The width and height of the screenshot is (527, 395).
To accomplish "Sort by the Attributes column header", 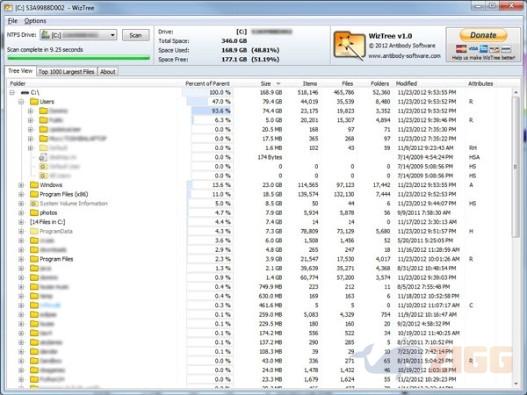I will click(481, 83).
